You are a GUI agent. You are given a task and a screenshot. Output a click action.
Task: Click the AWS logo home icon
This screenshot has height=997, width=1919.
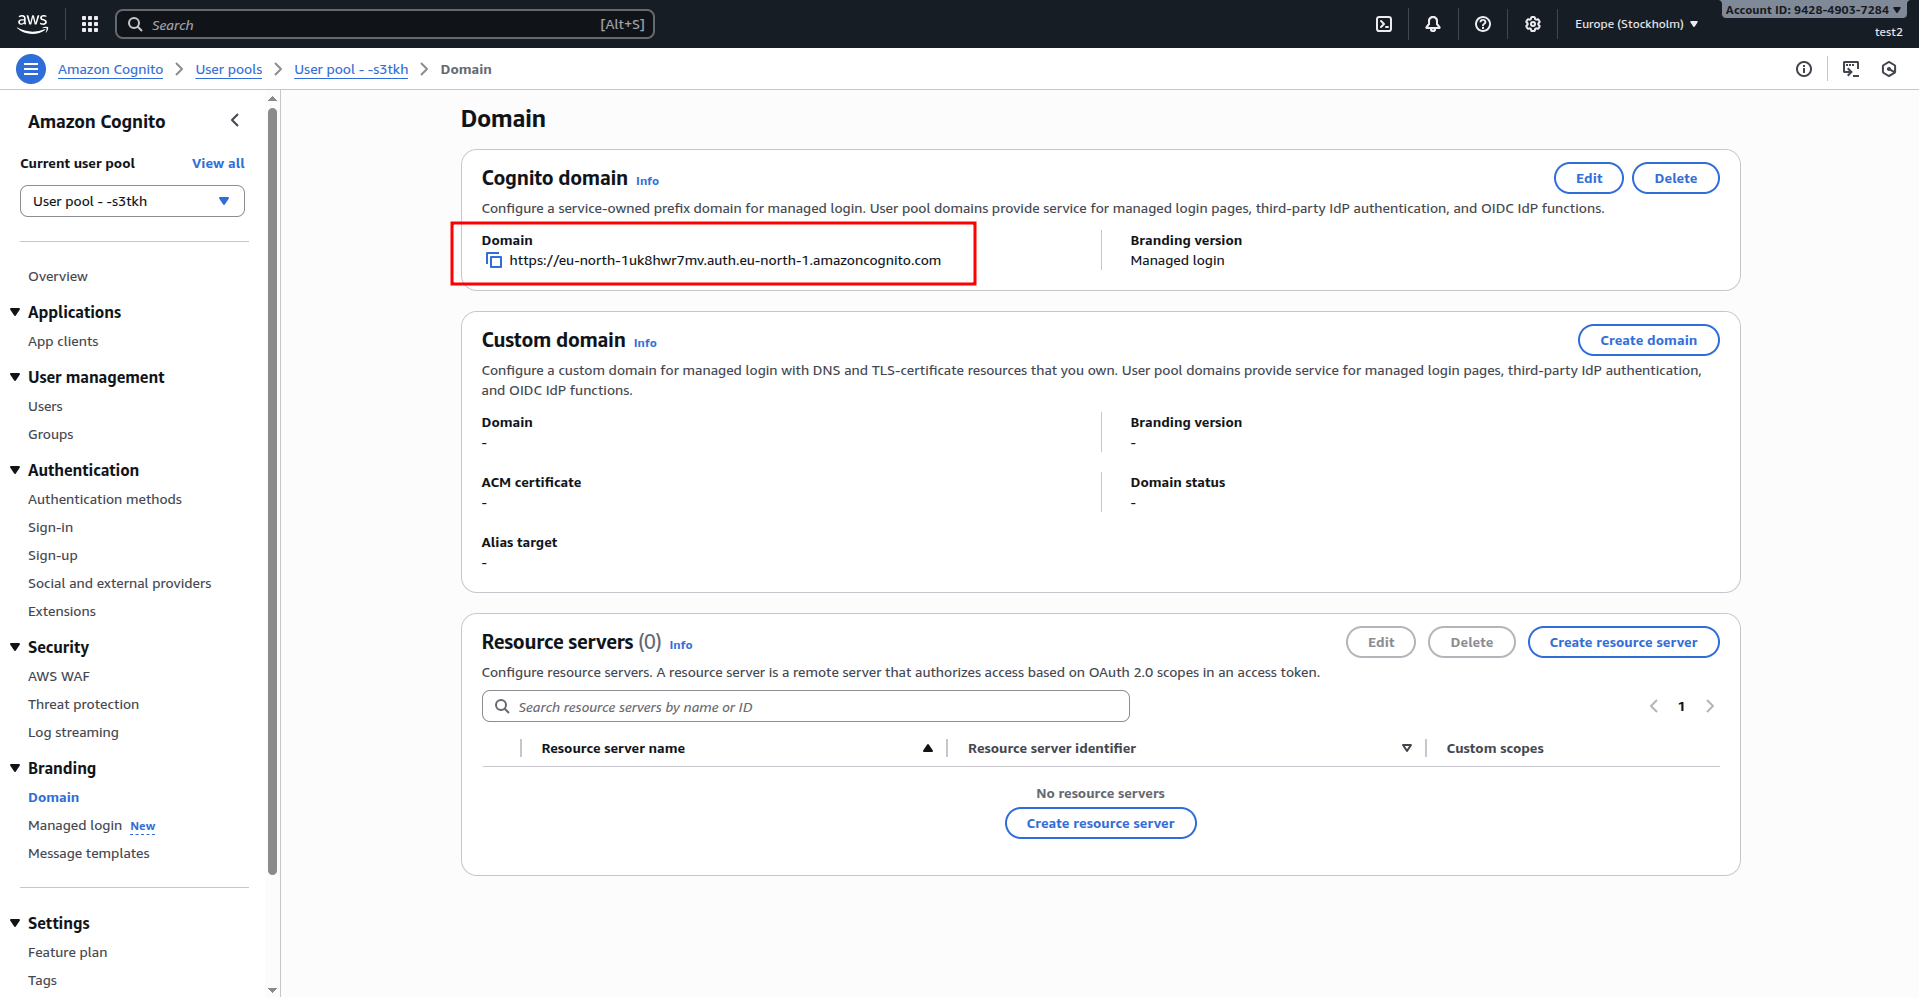pyautogui.click(x=32, y=24)
